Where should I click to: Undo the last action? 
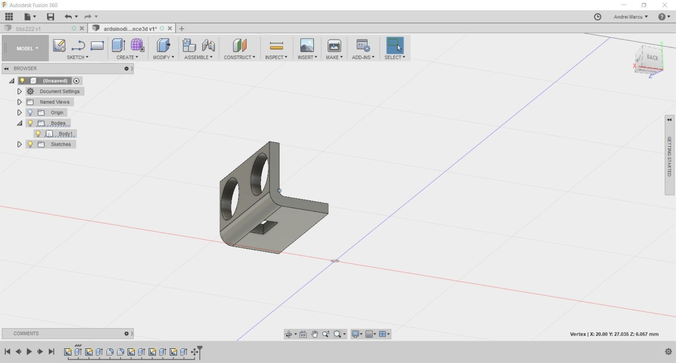(x=69, y=16)
